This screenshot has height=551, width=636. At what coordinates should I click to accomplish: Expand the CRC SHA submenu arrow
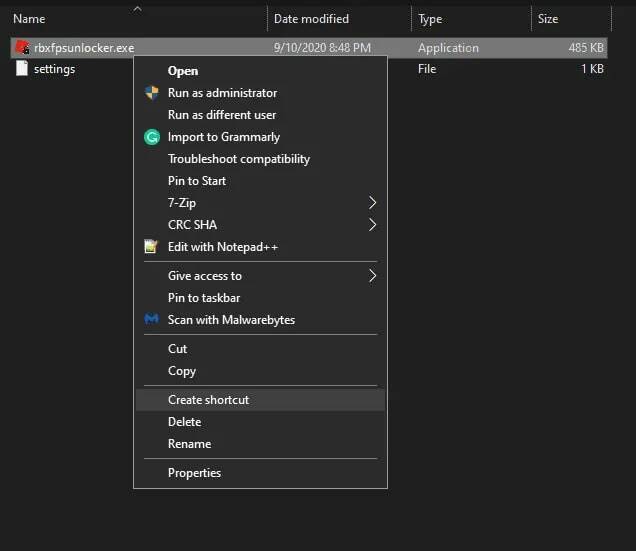(x=372, y=225)
